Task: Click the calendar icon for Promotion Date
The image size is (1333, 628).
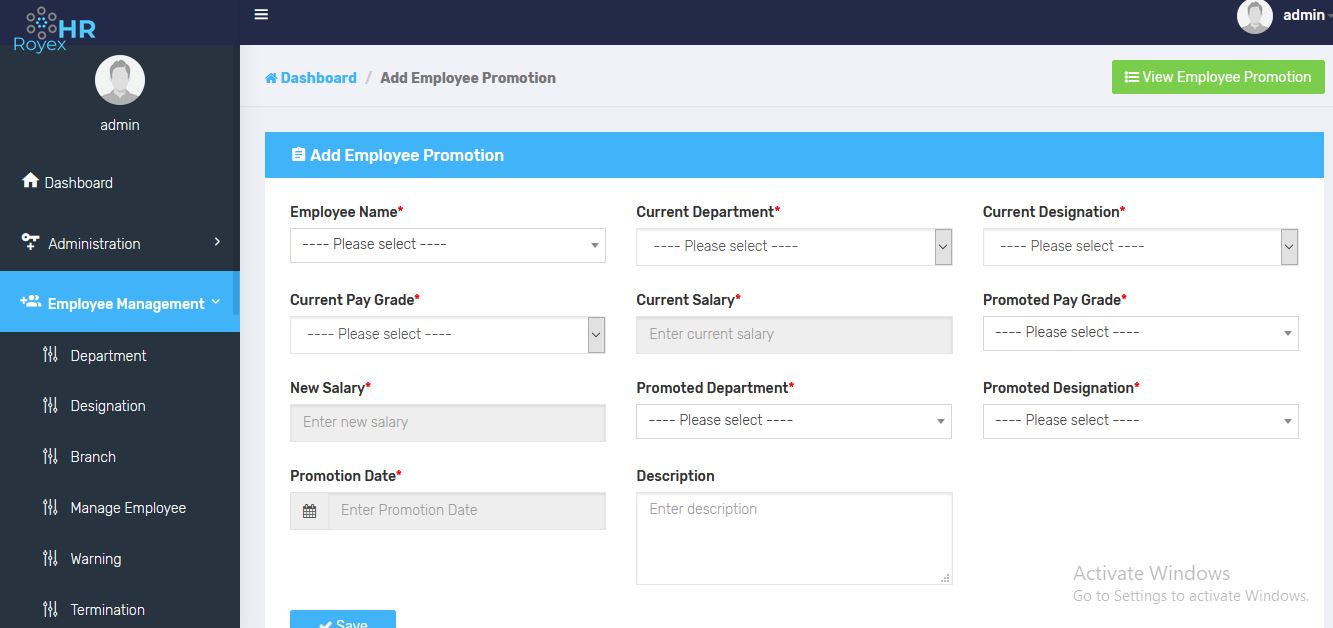Action: coord(309,511)
